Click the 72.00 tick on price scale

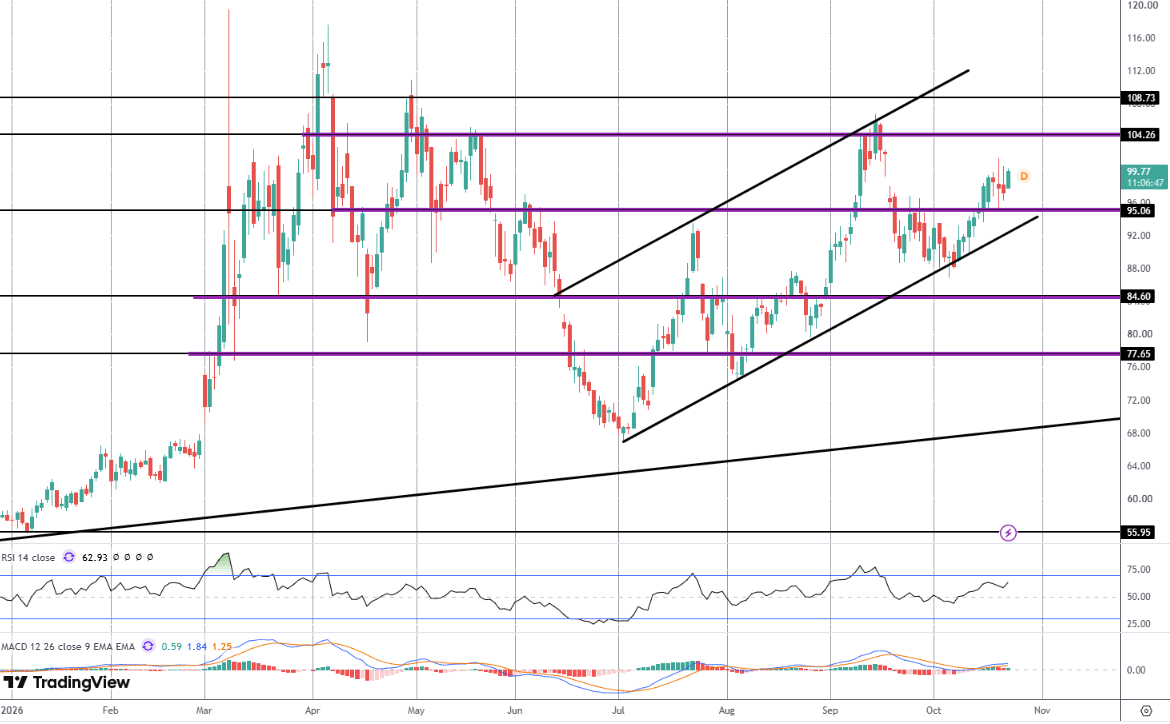1140,401
